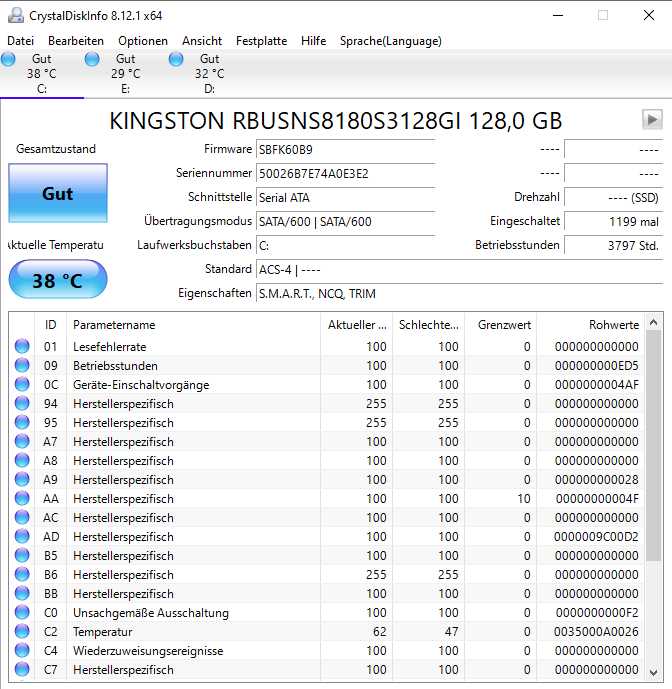Click status icon of row 94
Viewport: 672px width, 689px height.
pos(22,403)
